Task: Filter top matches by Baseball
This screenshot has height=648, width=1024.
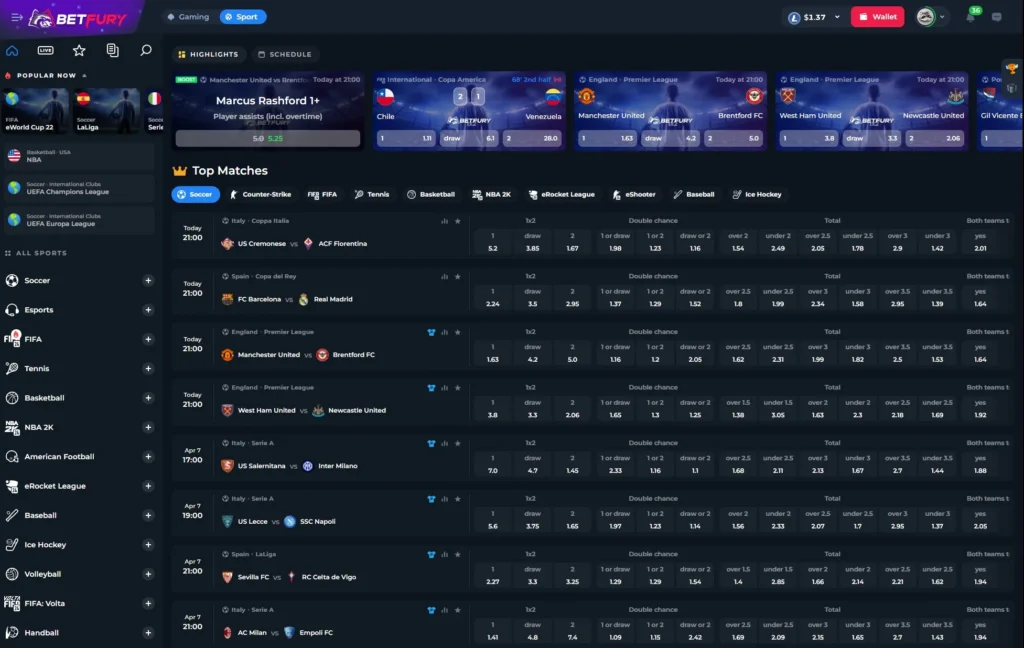Action: pos(694,195)
